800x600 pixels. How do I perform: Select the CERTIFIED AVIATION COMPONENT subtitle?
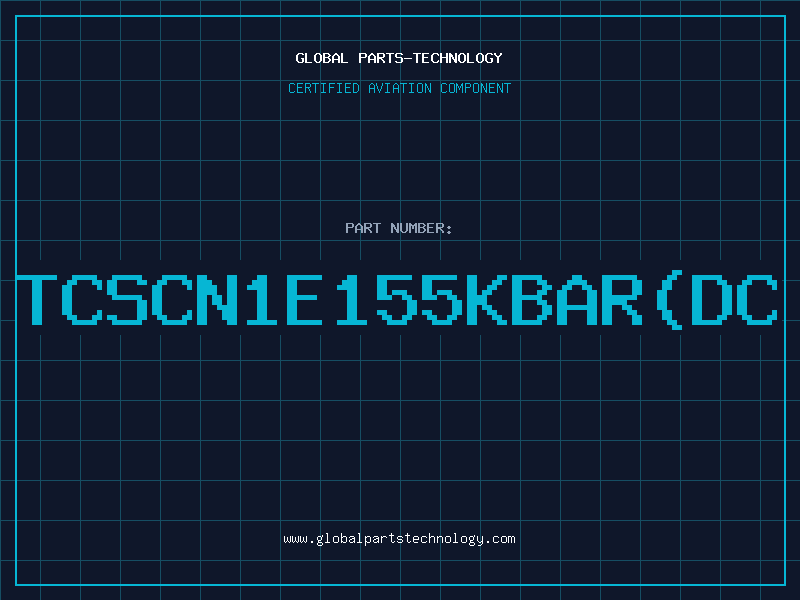pyautogui.click(x=399, y=88)
